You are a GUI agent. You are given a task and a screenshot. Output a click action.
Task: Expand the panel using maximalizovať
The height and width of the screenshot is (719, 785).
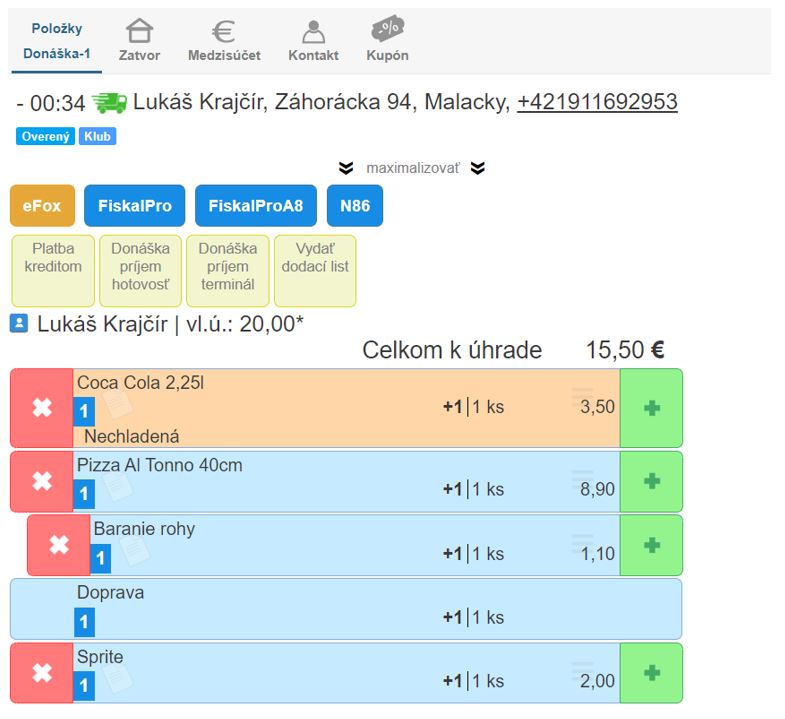coord(412,168)
